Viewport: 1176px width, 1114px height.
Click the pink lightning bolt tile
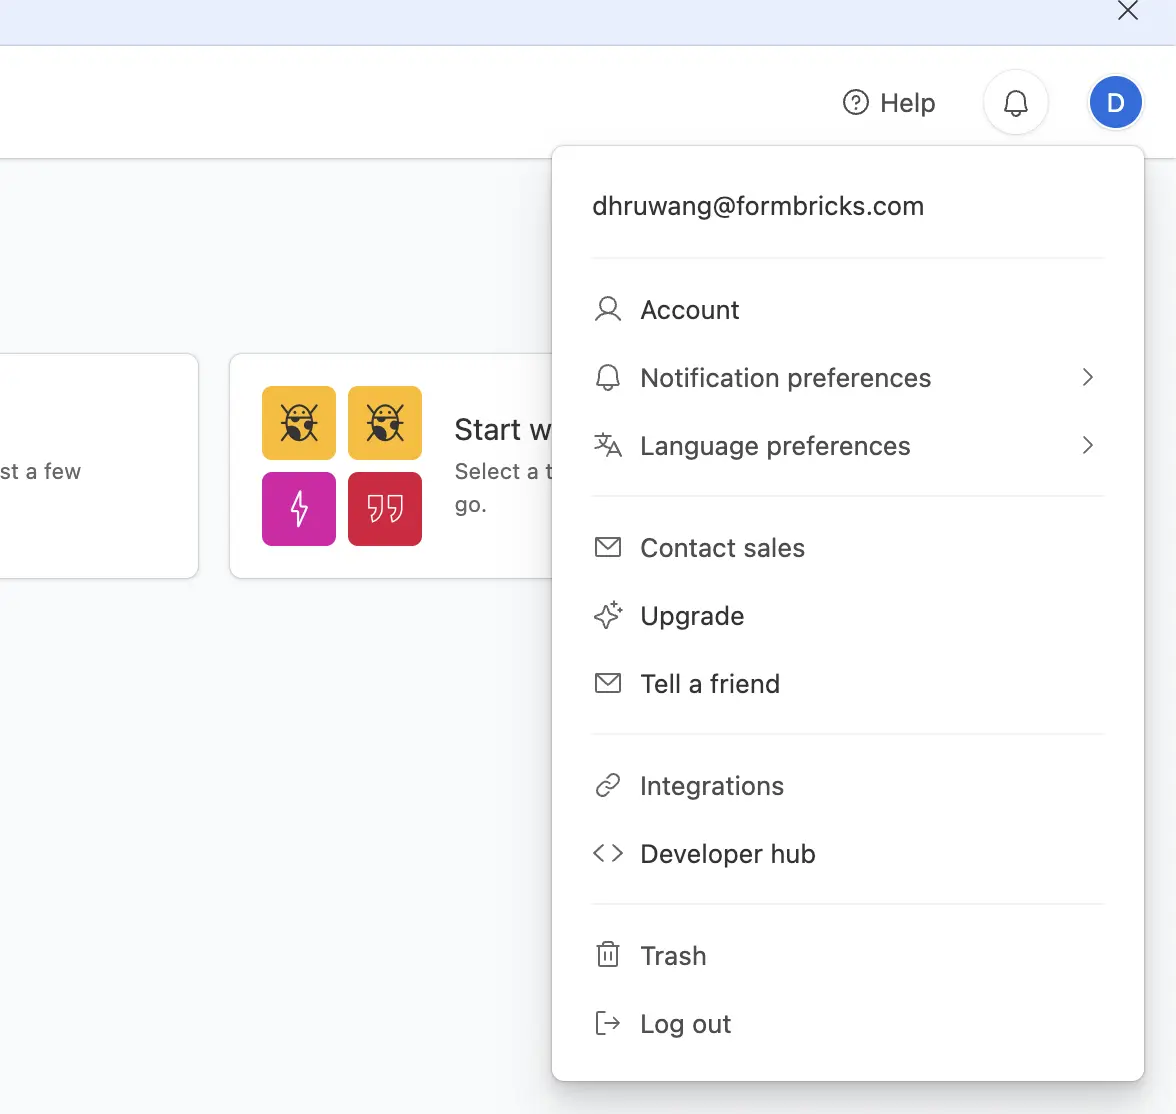pos(299,509)
